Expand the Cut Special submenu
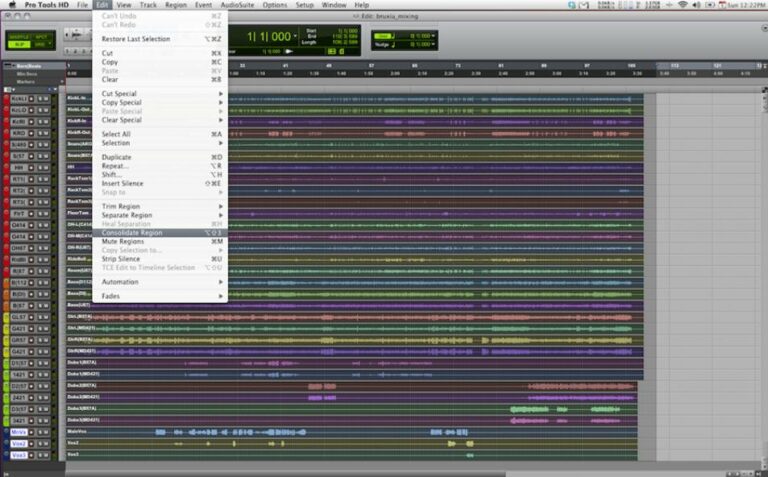This screenshot has width=768, height=477. (162, 94)
